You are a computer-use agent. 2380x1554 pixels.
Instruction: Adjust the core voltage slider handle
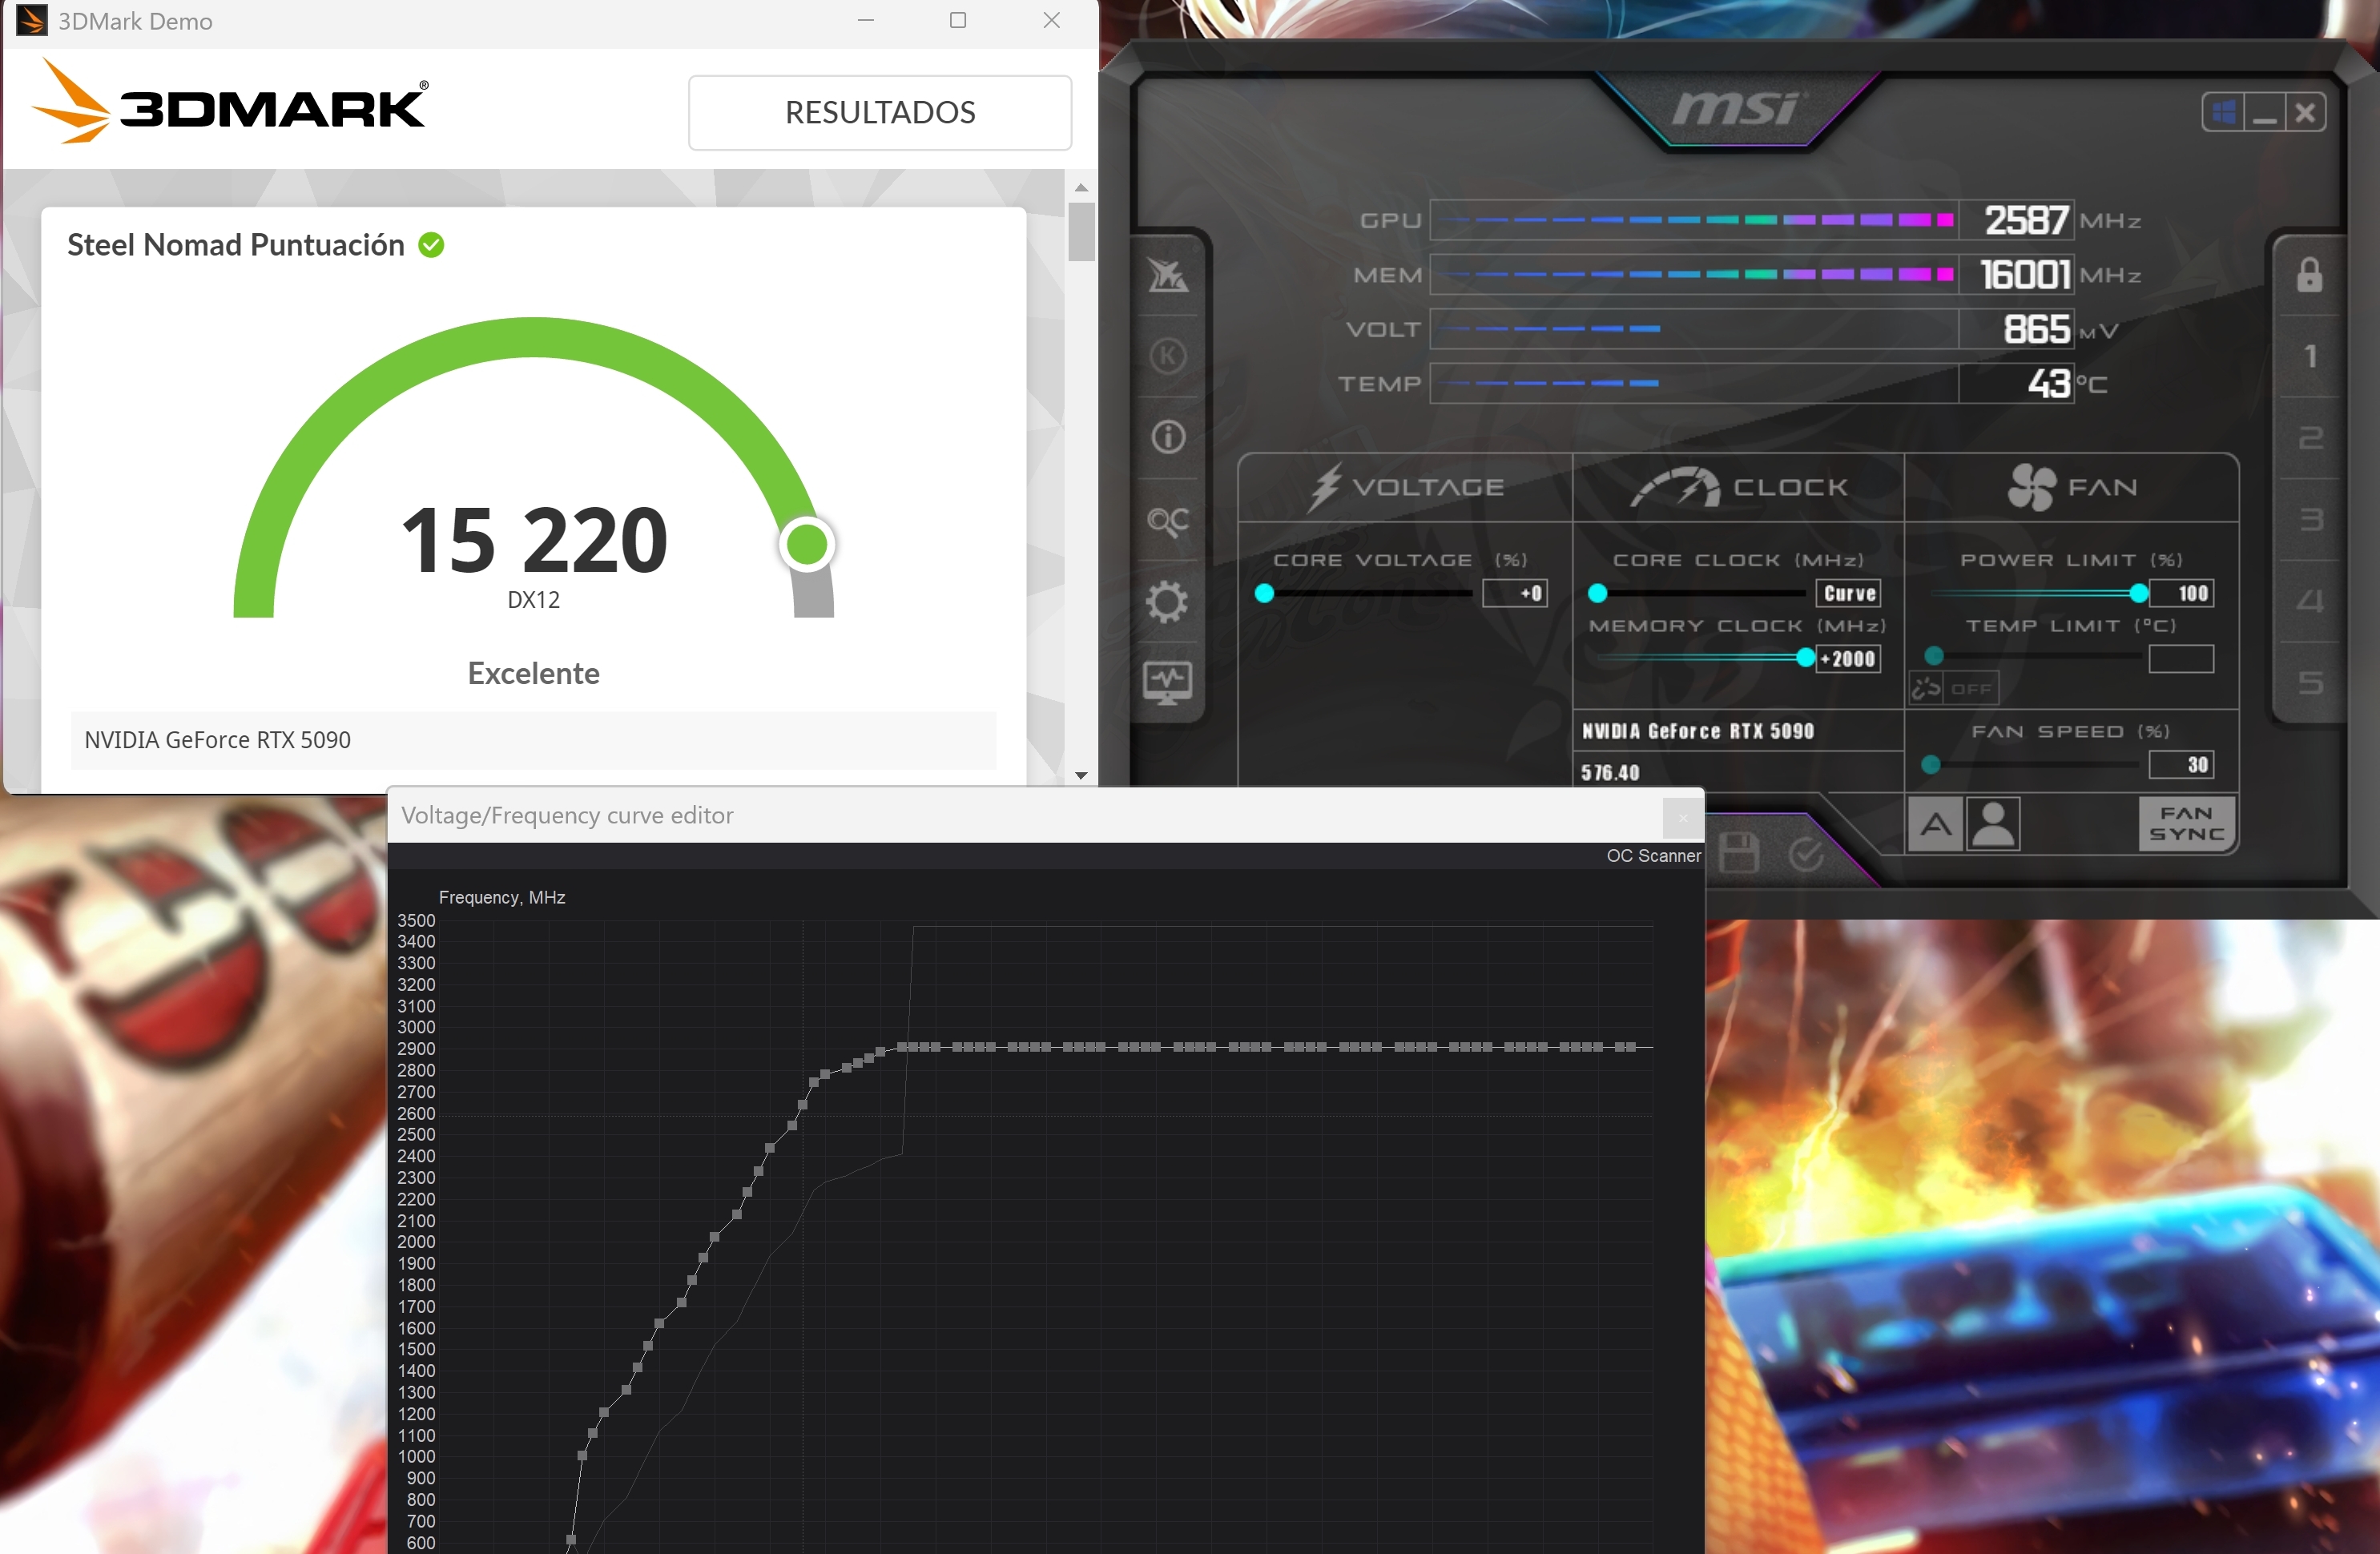(1264, 593)
